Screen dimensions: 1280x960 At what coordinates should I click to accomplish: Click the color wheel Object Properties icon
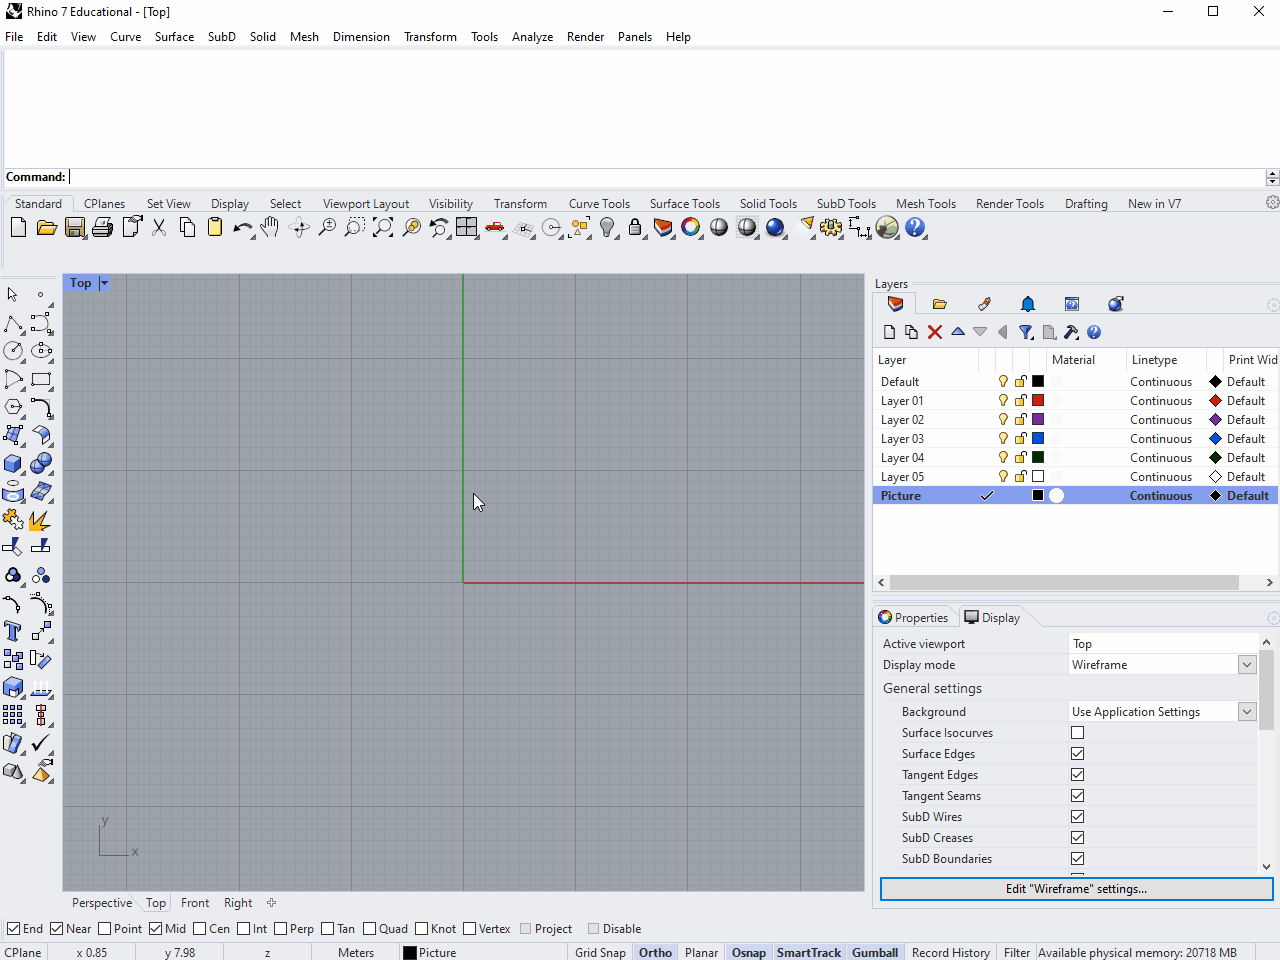pos(691,228)
